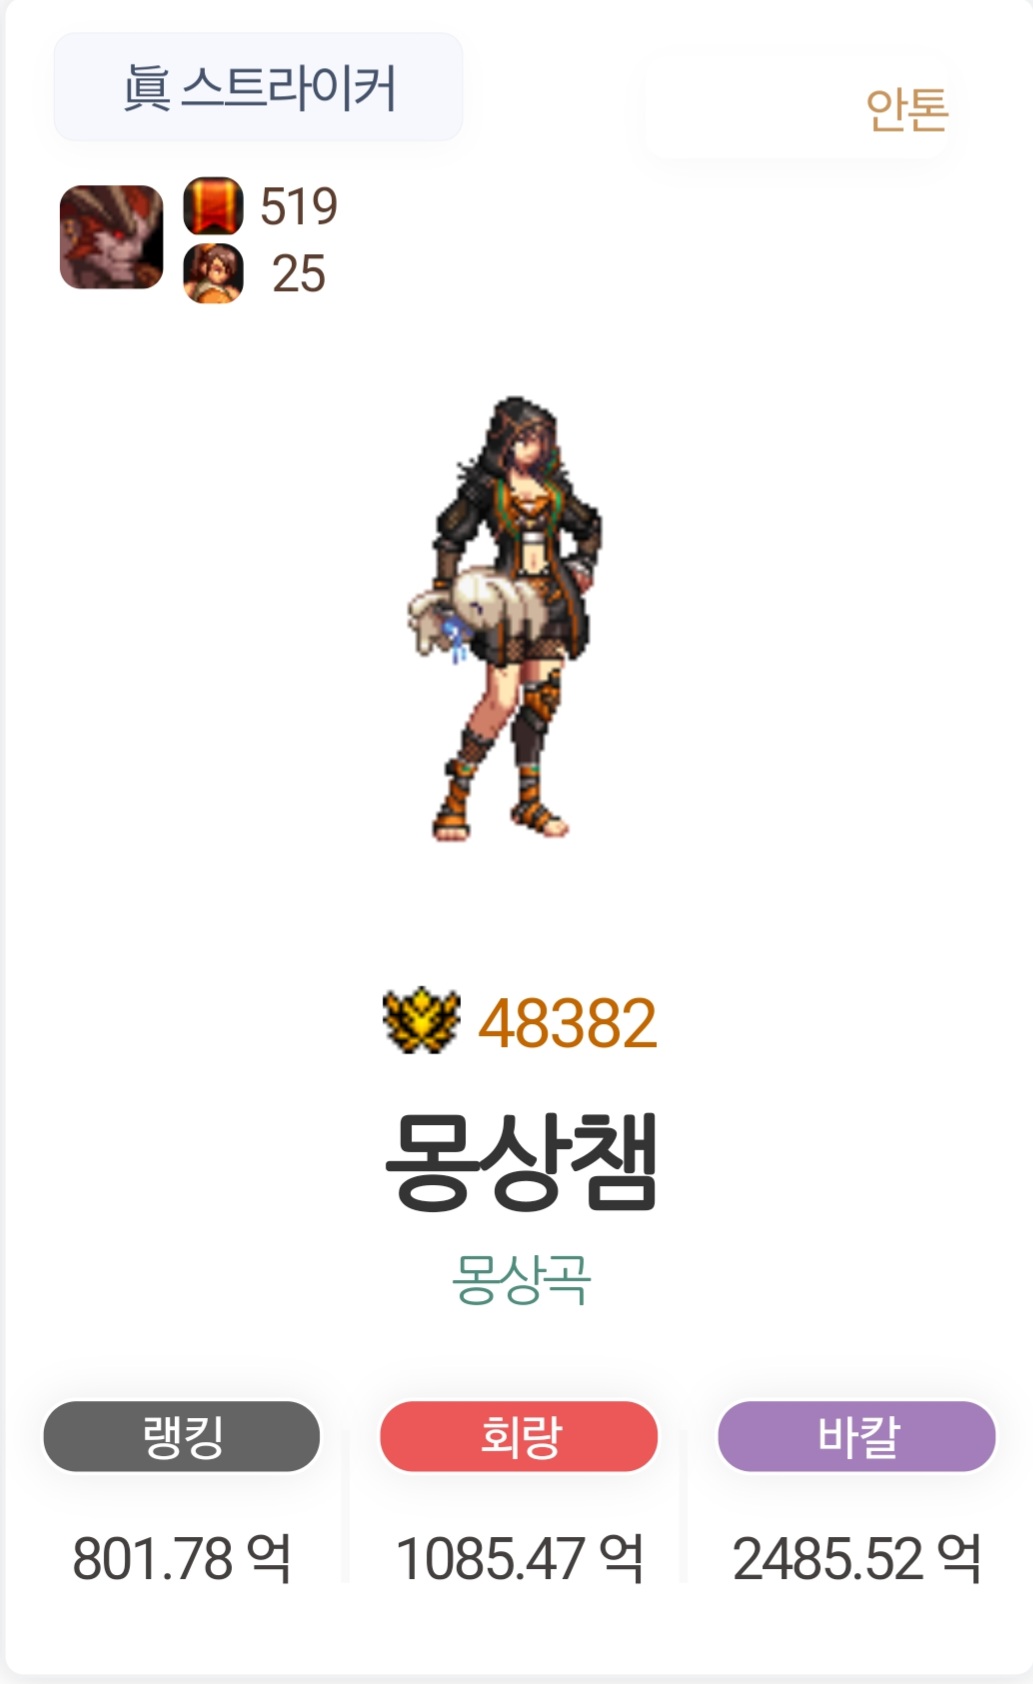The image size is (1033, 1684).
Task: Click the 1085.47 억 corridor damage value
Action: 519,1558
